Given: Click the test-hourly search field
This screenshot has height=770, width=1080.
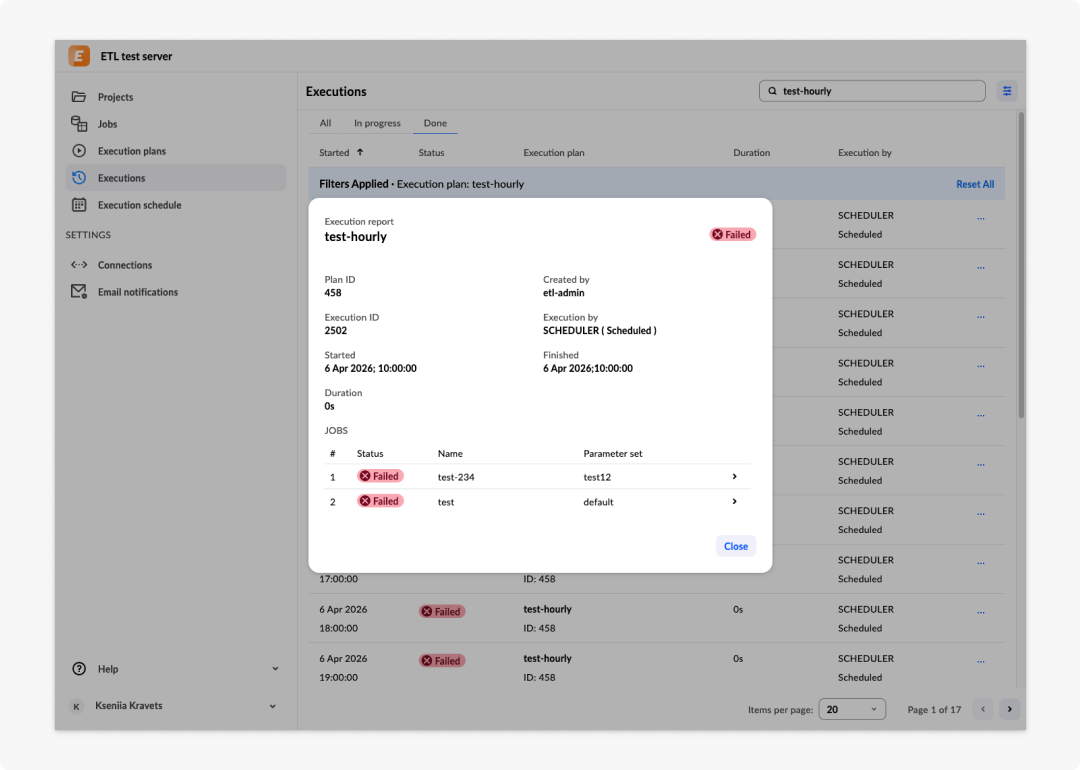Looking at the screenshot, I should click(x=872, y=91).
